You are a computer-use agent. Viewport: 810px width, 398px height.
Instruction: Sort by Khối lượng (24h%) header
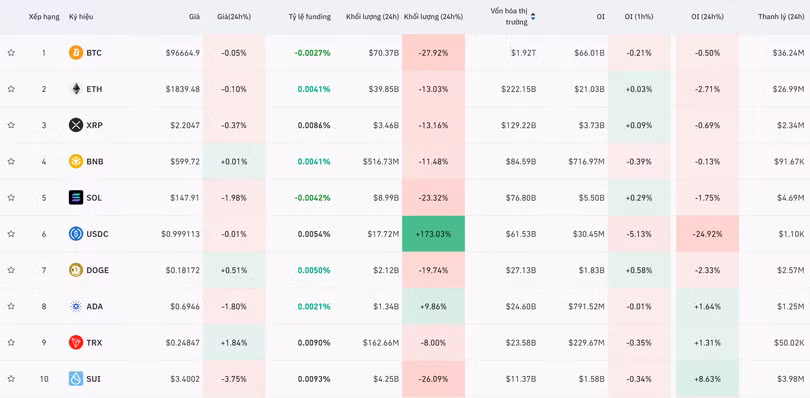click(433, 17)
